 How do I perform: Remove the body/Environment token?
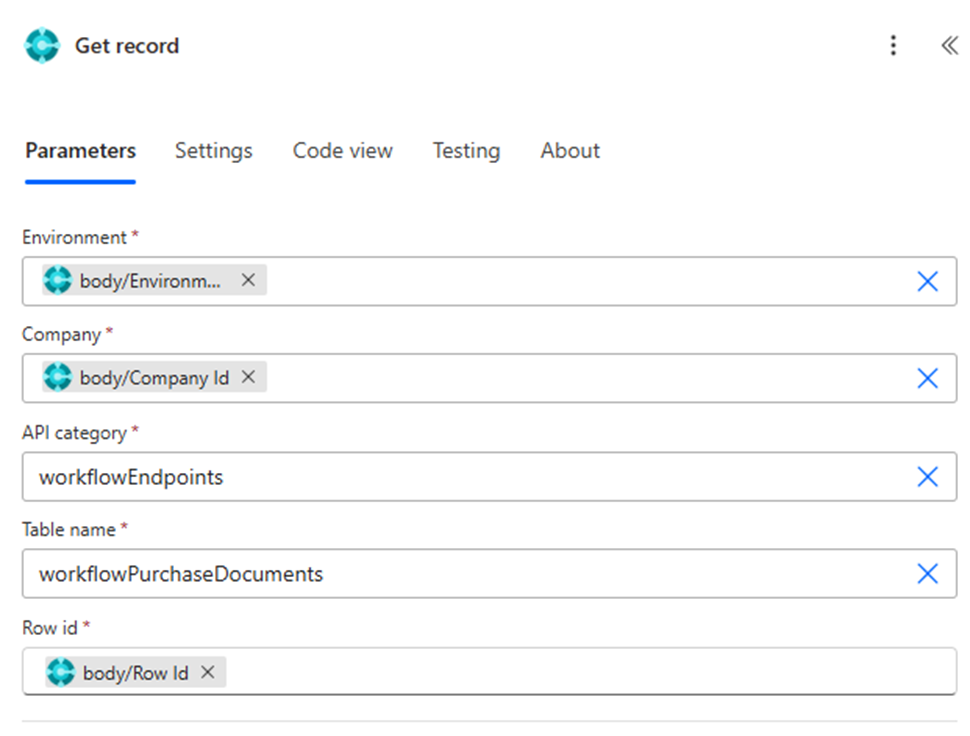[248, 280]
